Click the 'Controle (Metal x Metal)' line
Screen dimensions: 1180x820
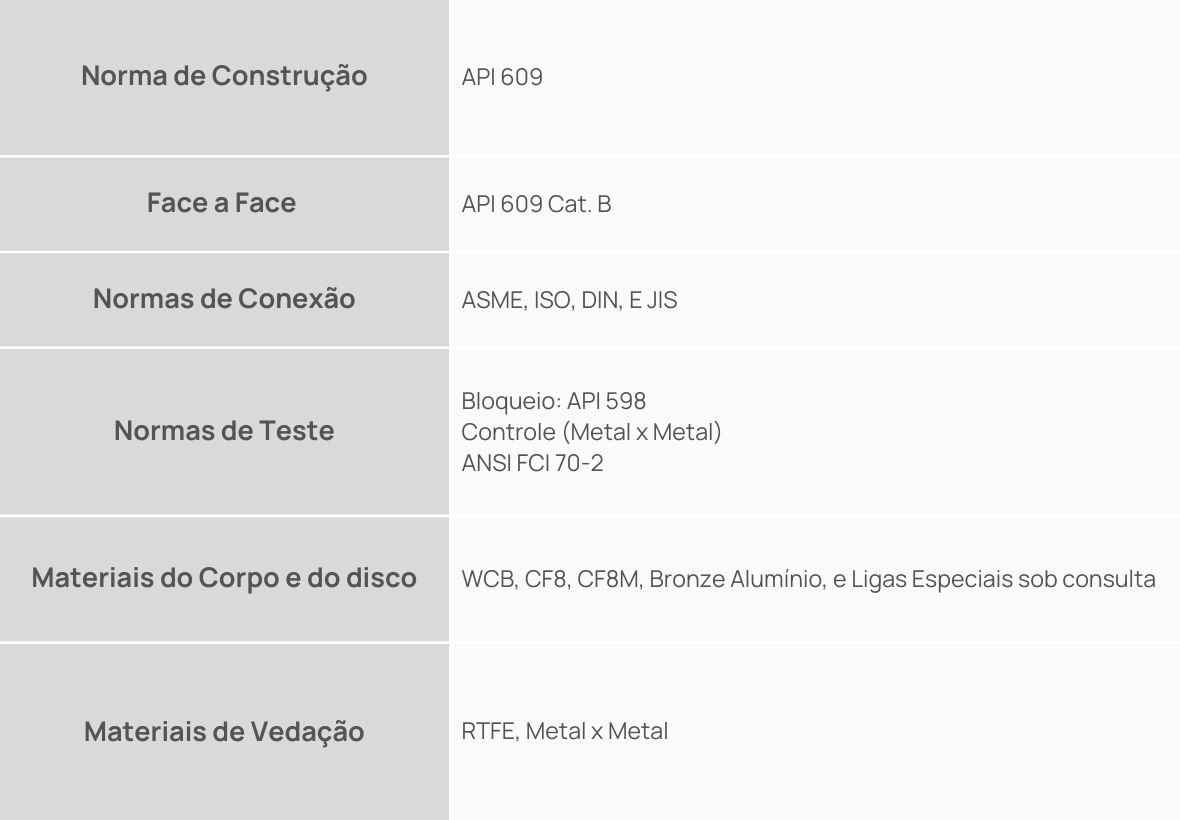[592, 432]
